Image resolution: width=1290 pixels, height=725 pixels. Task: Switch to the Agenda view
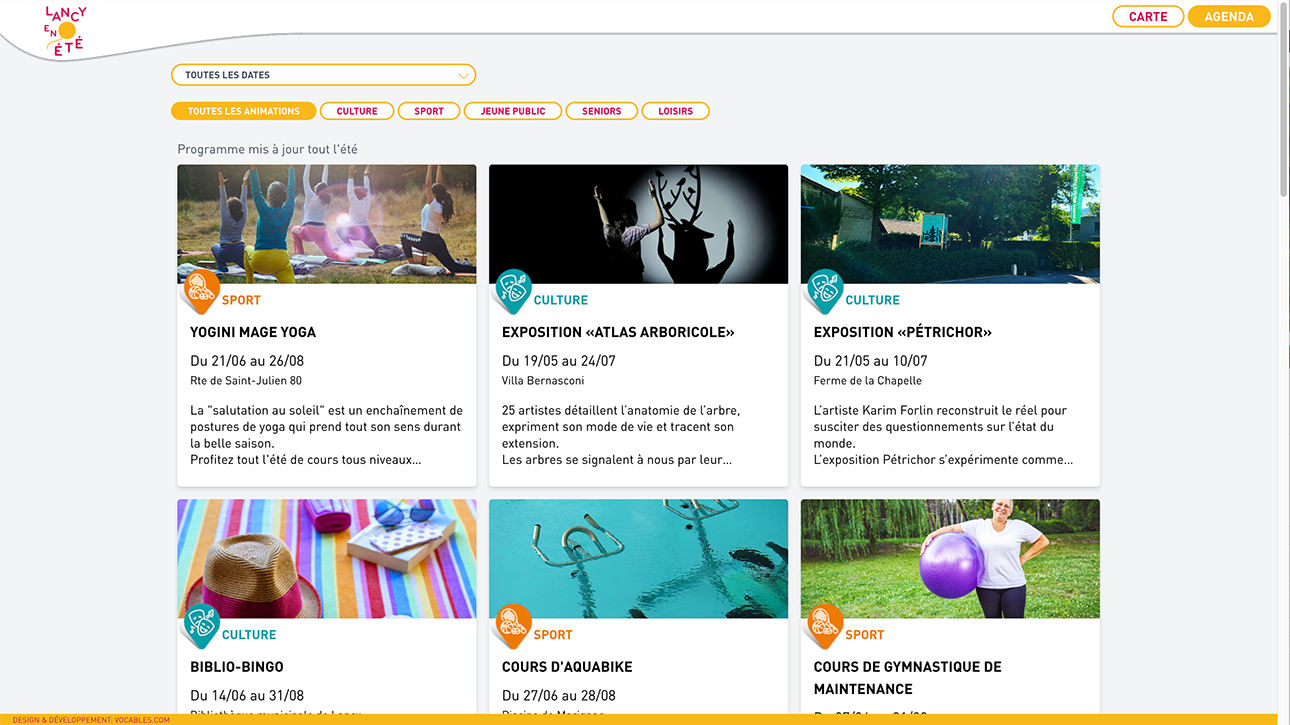(1229, 16)
